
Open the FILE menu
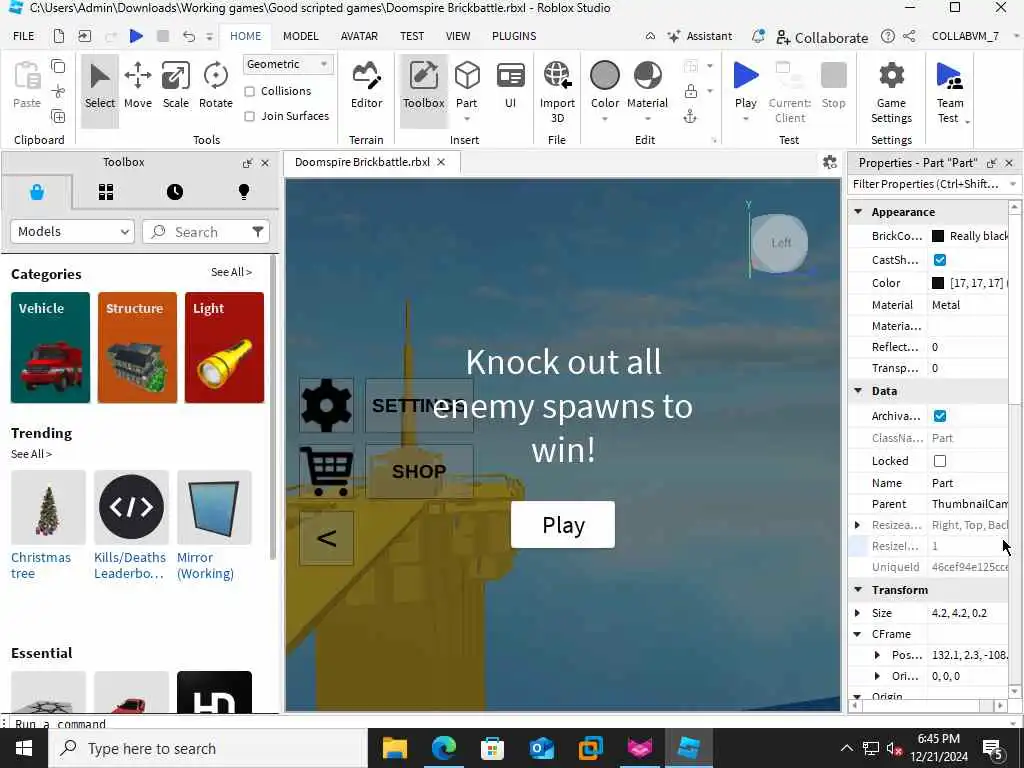click(24, 36)
